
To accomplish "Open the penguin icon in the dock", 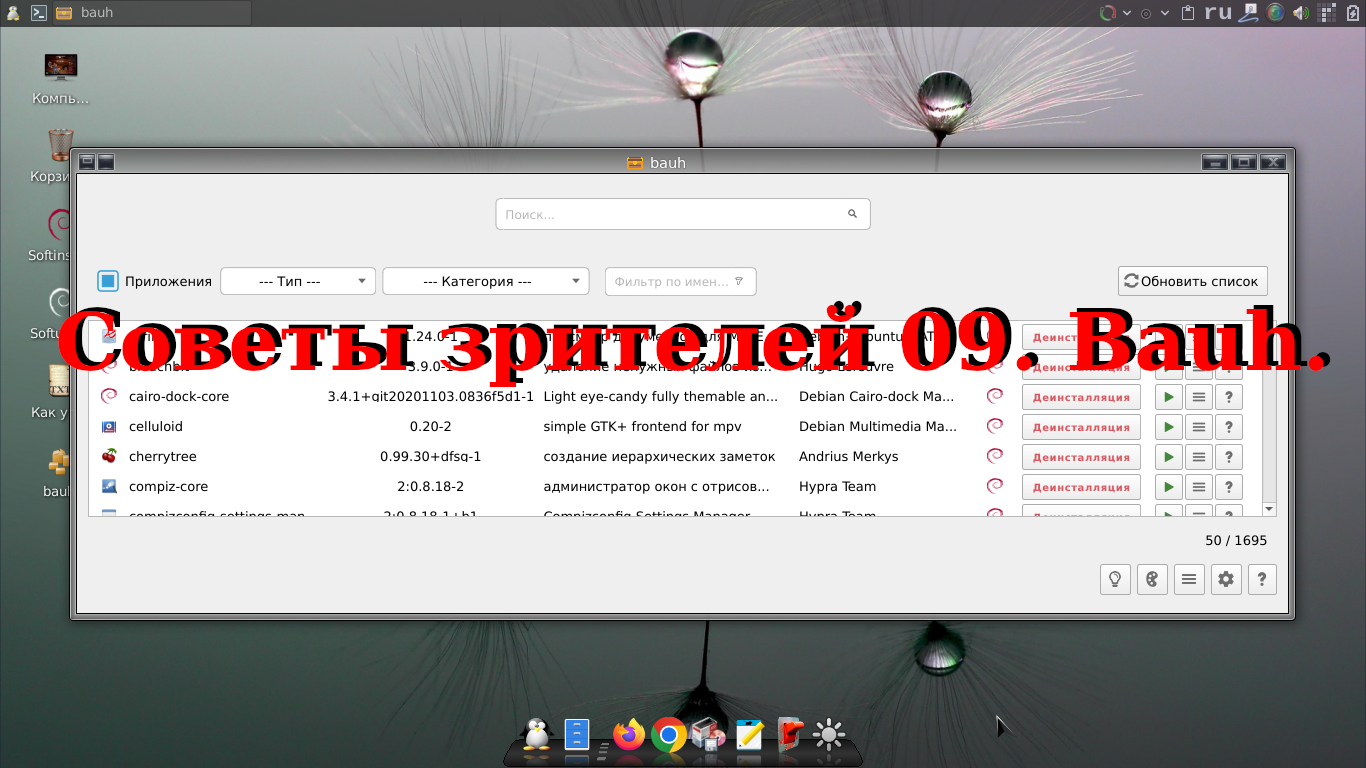I will pos(537,735).
